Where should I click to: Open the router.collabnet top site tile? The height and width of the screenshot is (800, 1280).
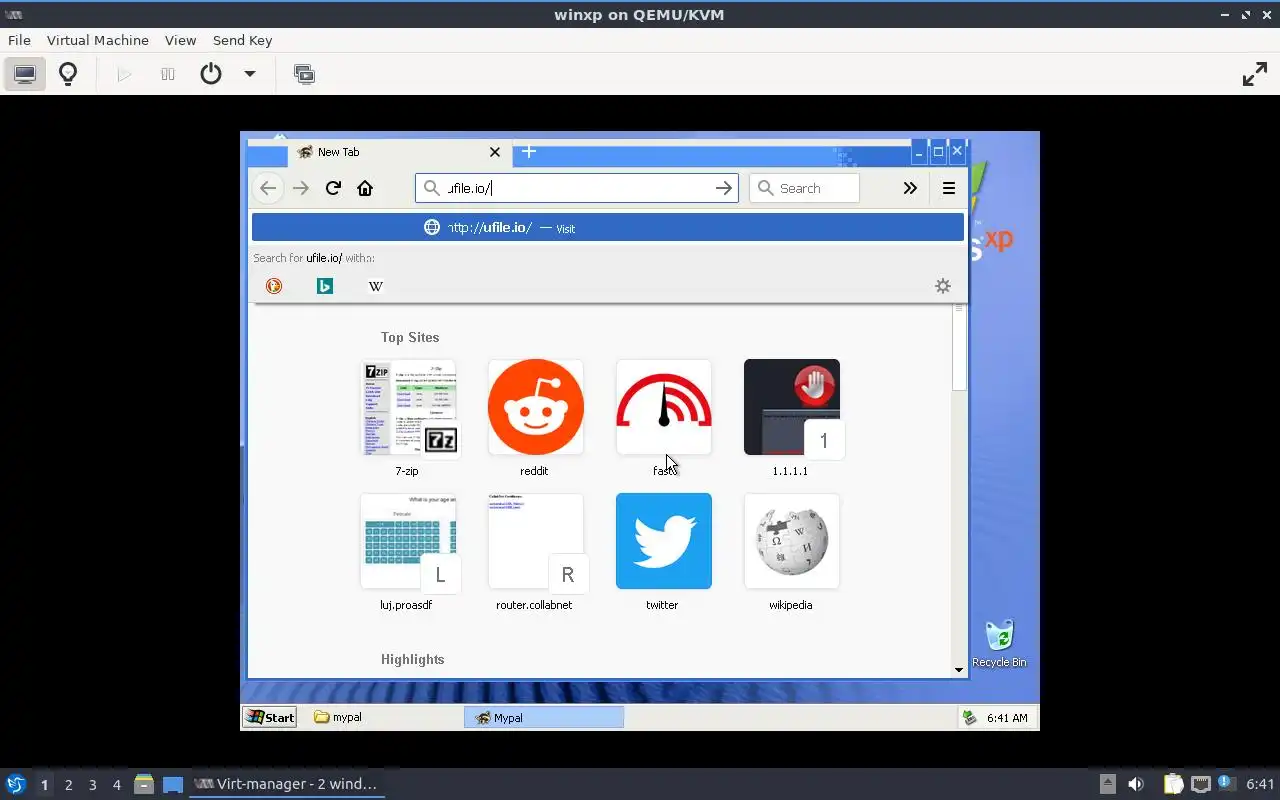[x=536, y=541]
